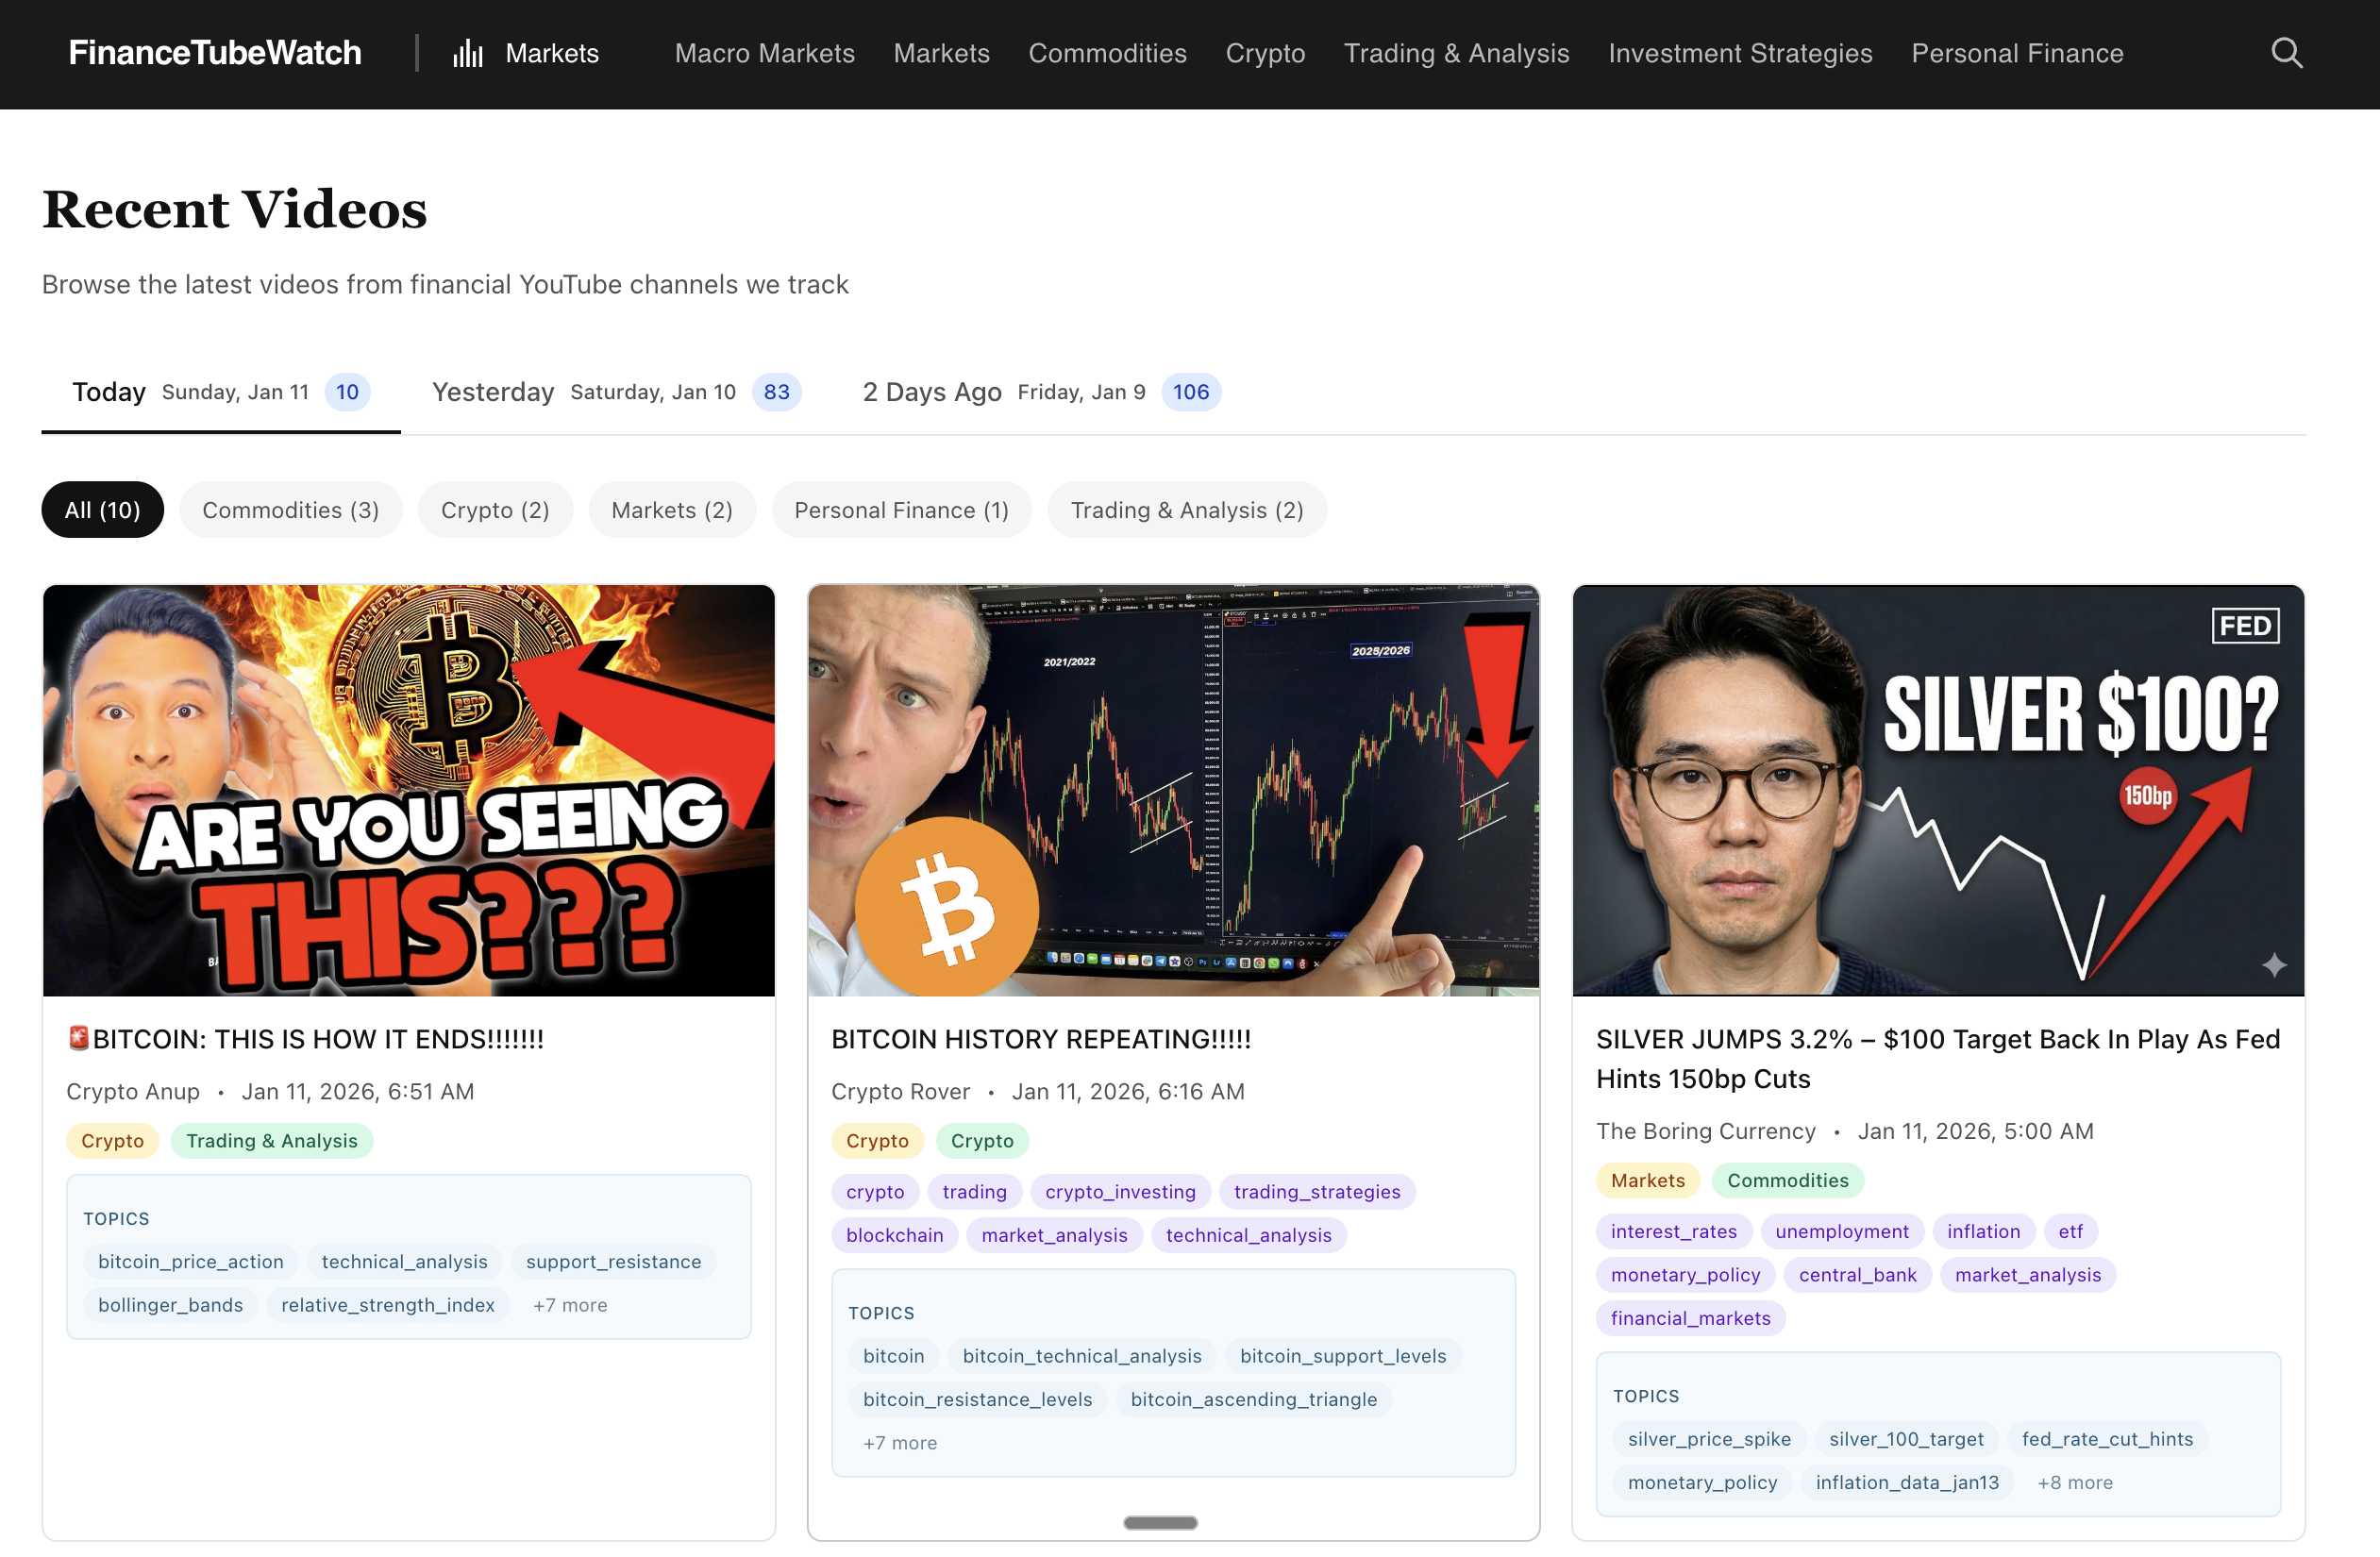Click the silver_price_spike topic tag
The image size is (2380, 1557).
(1708, 1439)
